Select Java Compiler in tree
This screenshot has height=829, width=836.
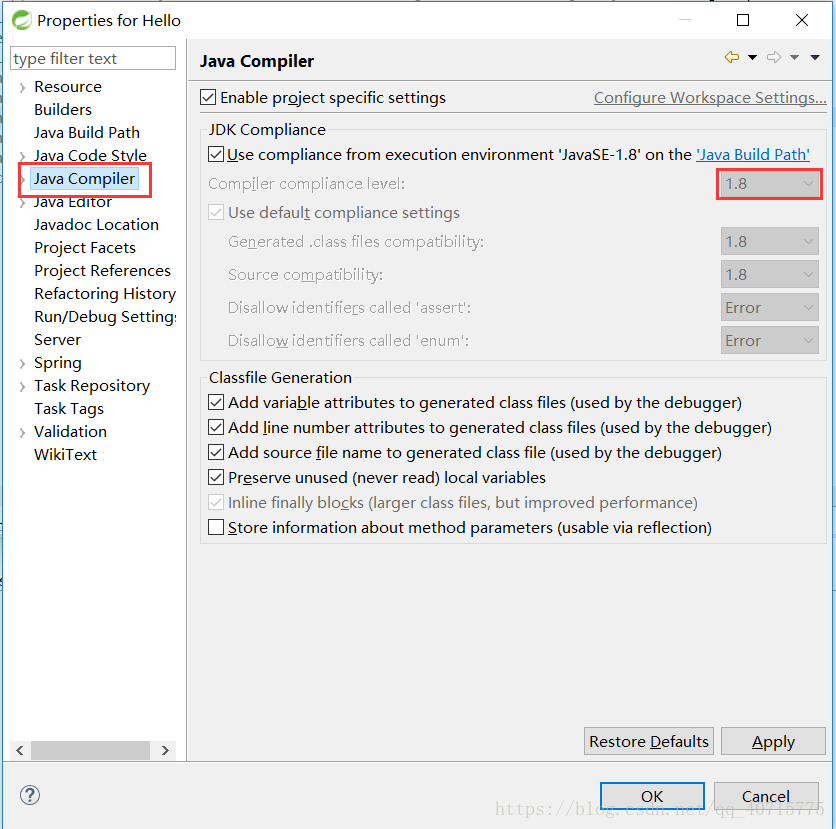[84, 179]
